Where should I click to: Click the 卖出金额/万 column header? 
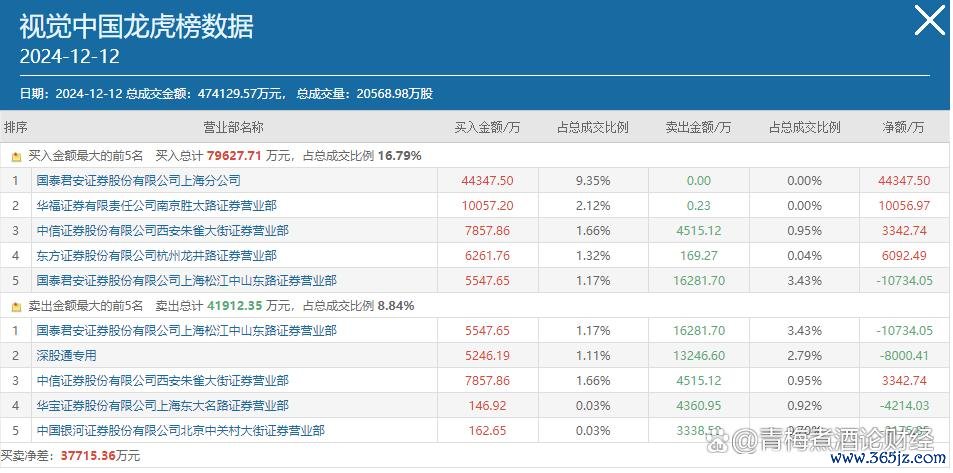(698, 128)
